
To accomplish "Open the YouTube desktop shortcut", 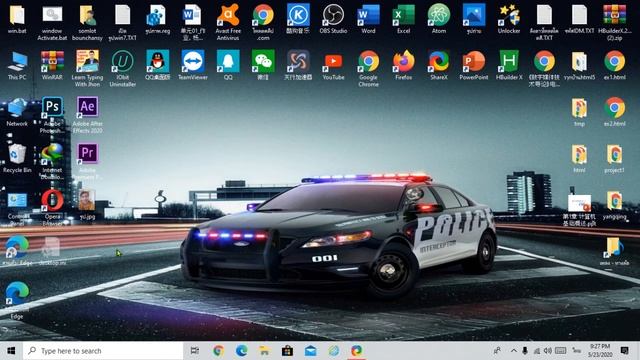I will [x=333, y=62].
